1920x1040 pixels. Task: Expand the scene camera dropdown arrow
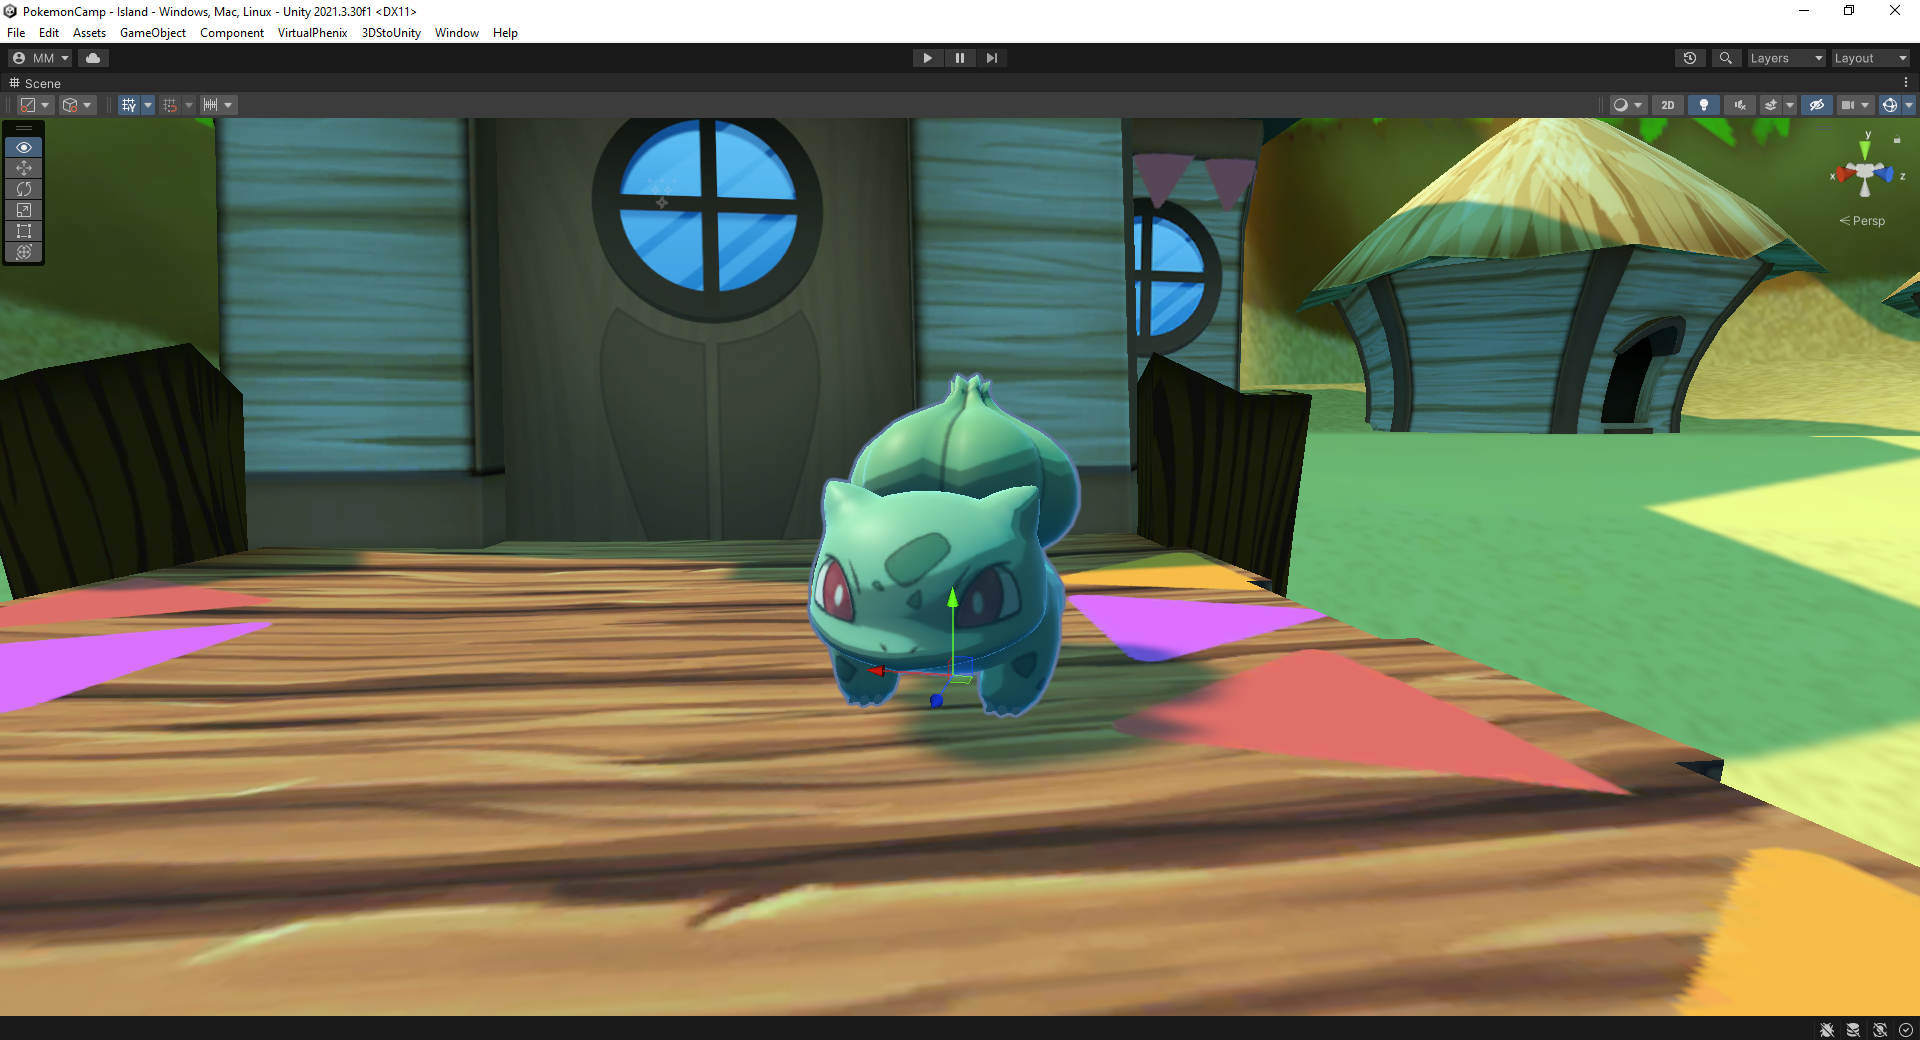pyautogui.click(x=1866, y=105)
